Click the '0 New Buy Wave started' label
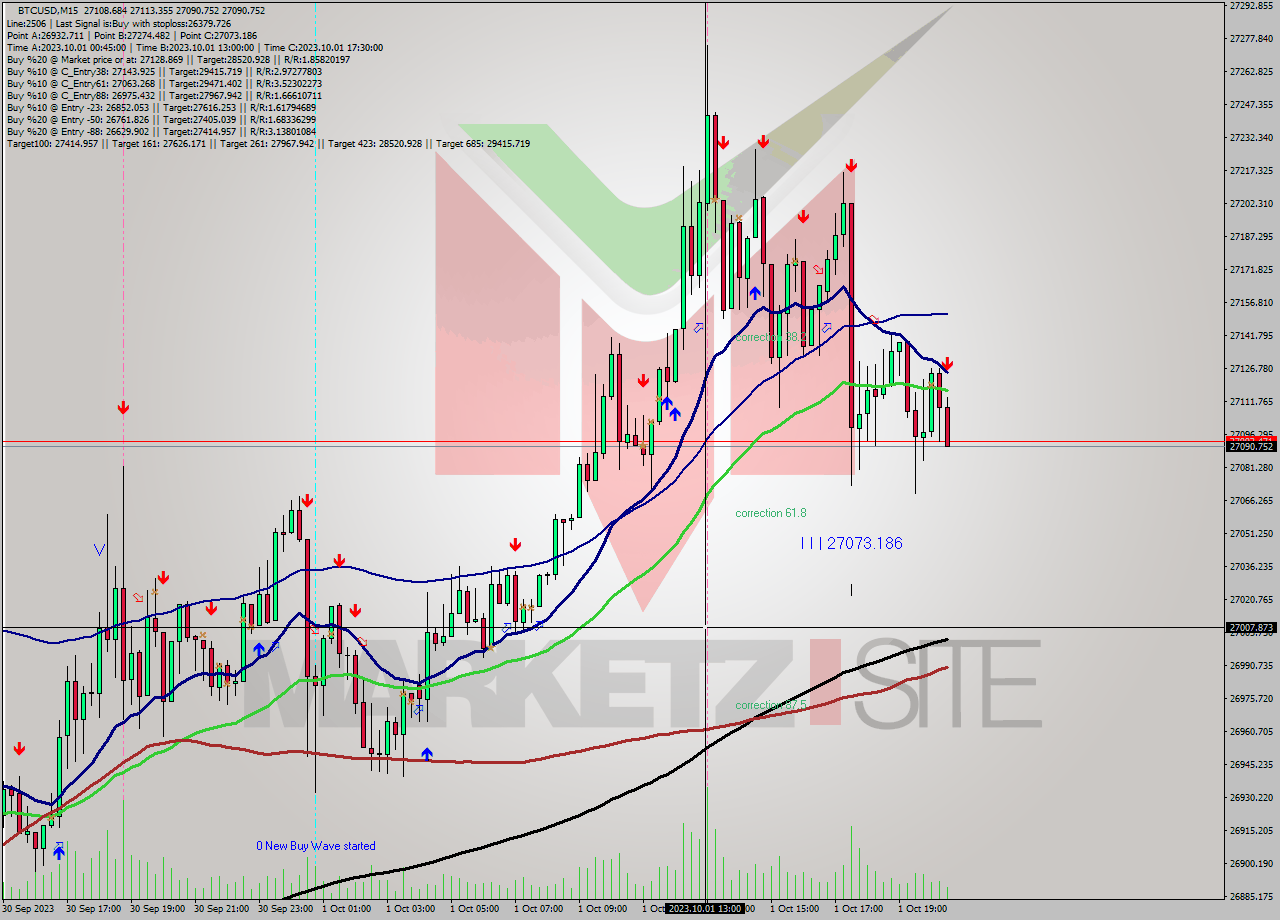 click(316, 846)
